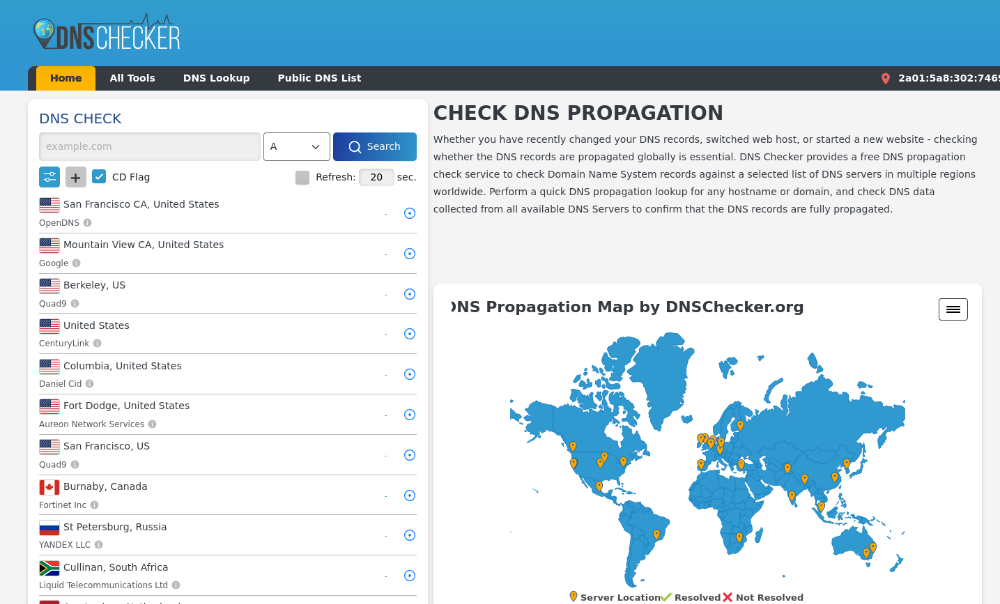Click the DNS Checker logo
The height and width of the screenshot is (604, 1000).
click(x=107, y=33)
